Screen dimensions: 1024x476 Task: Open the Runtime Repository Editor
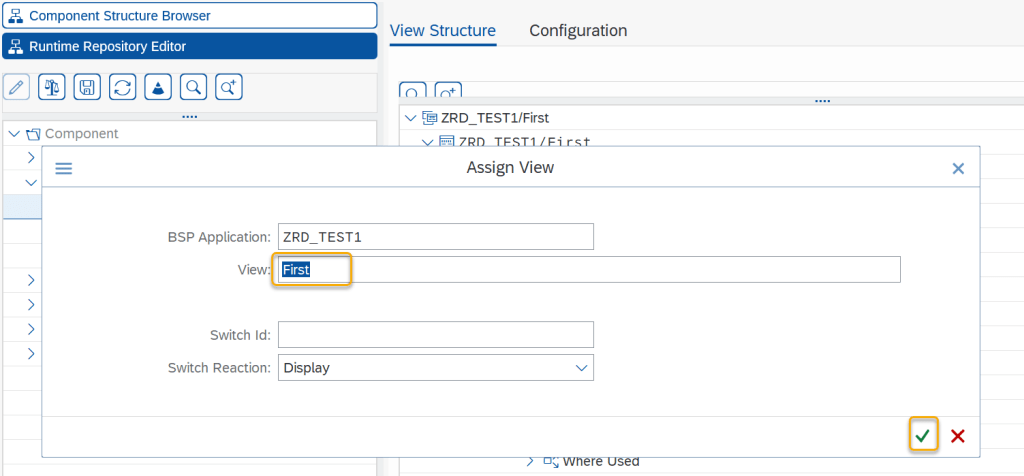point(189,46)
